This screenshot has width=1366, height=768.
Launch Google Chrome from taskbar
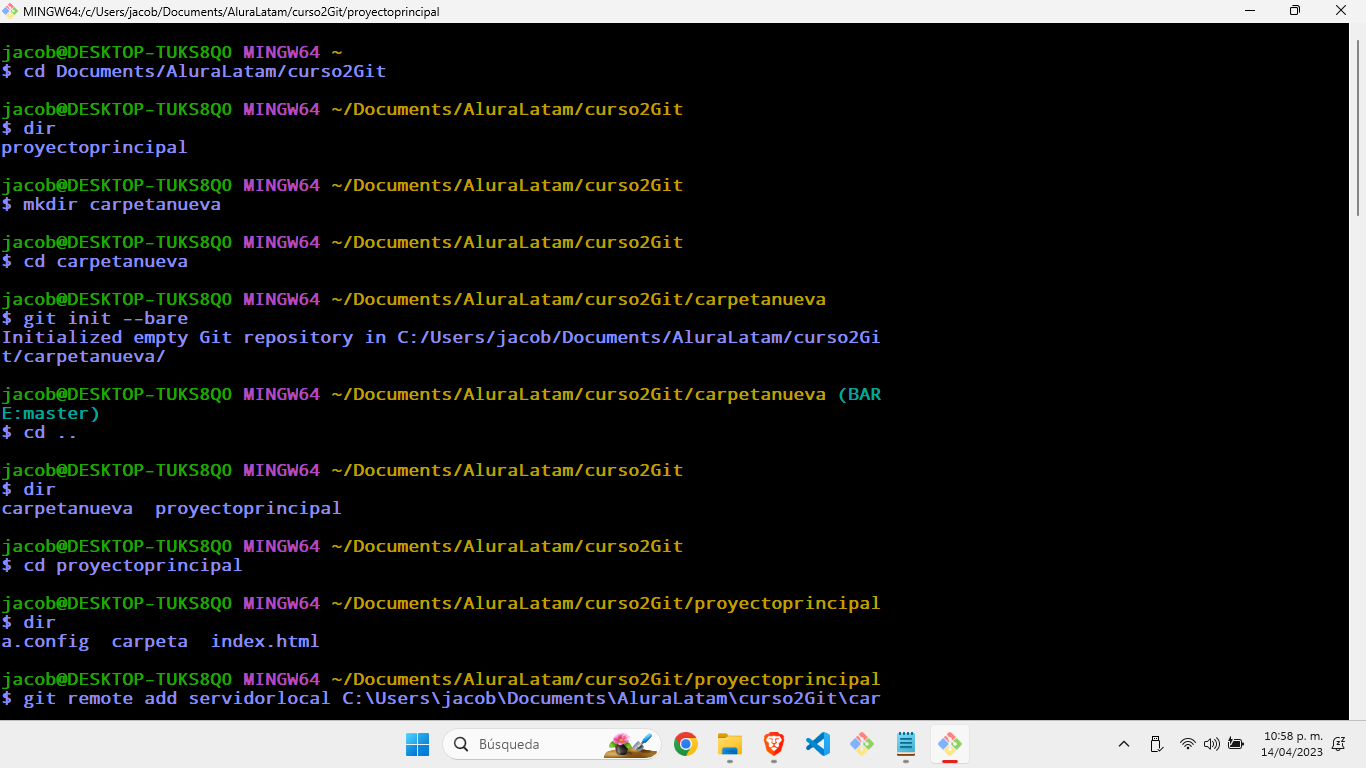pos(685,744)
